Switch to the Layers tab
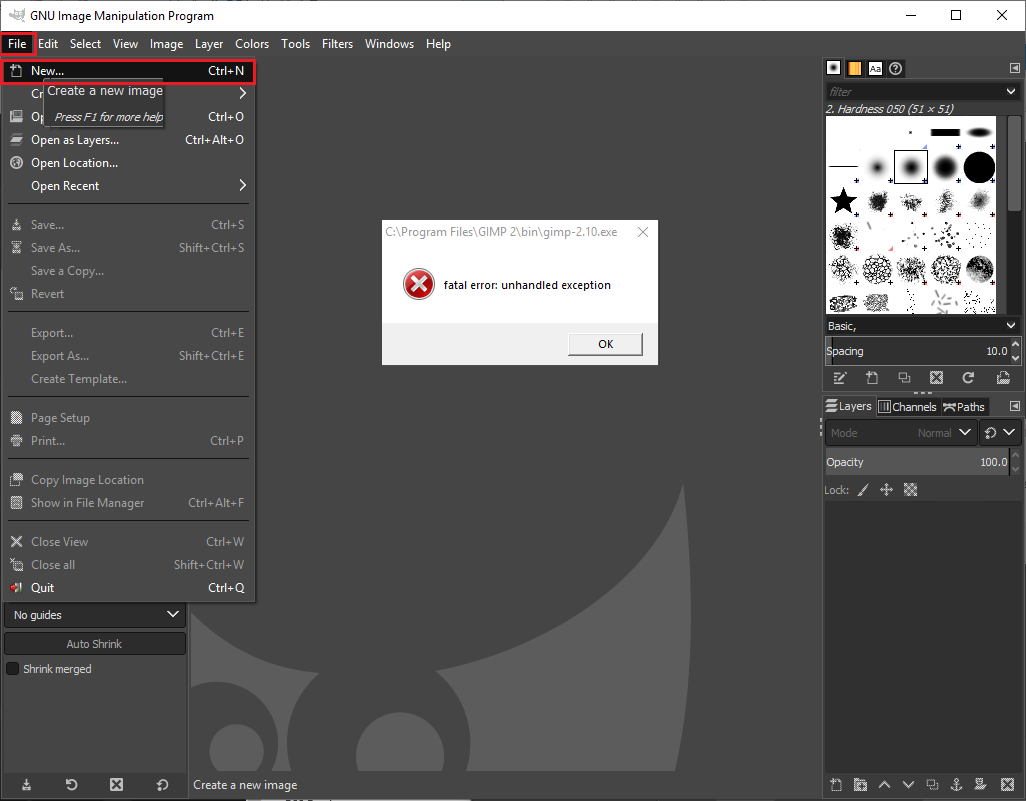This screenshot has height=801, width=1026. tap(849, 406)
